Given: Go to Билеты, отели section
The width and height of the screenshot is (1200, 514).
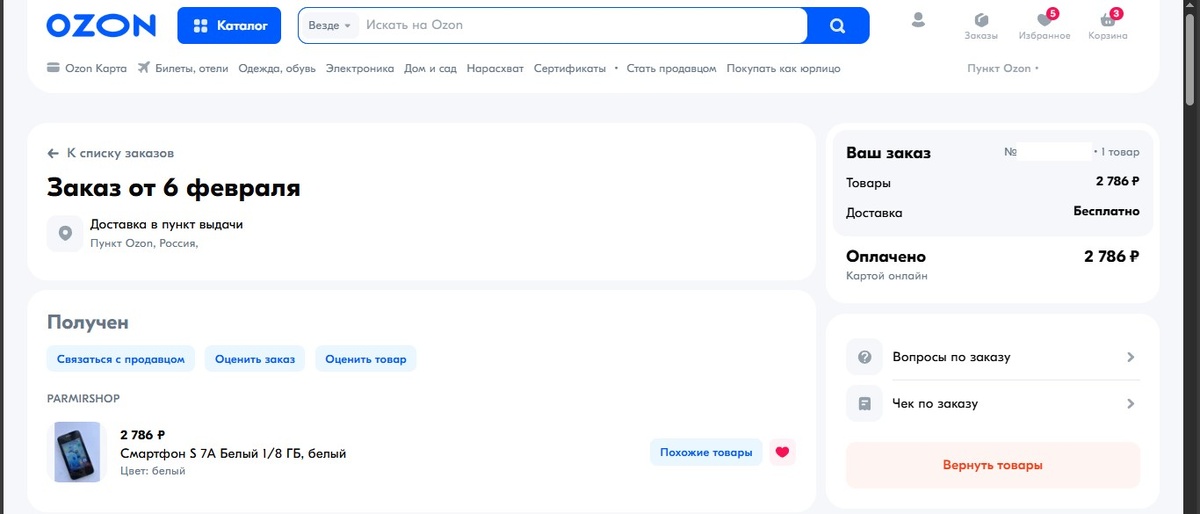Looking at the screenshot, I should [183, 69].
